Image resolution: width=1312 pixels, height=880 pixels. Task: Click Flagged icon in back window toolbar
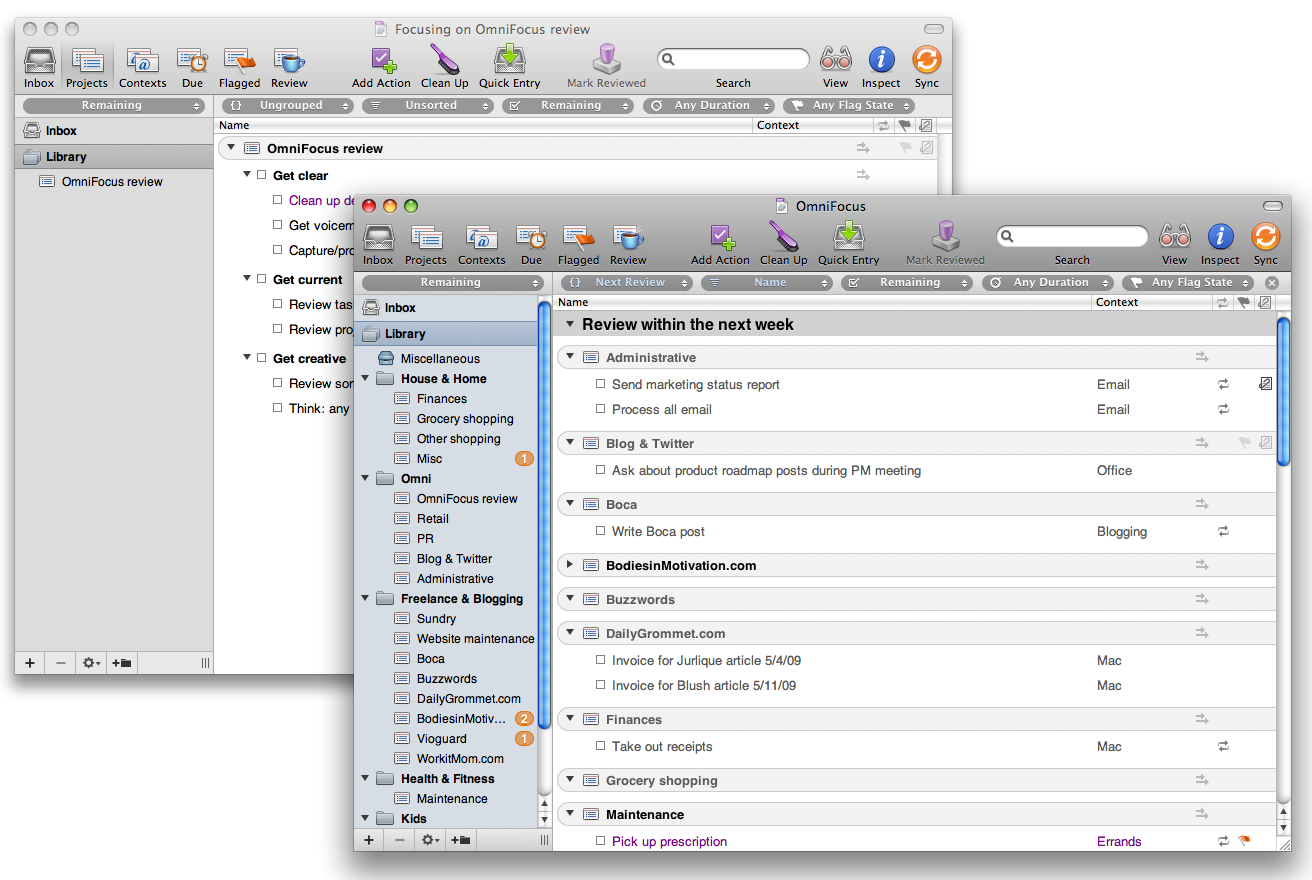(x=240, y=66)
